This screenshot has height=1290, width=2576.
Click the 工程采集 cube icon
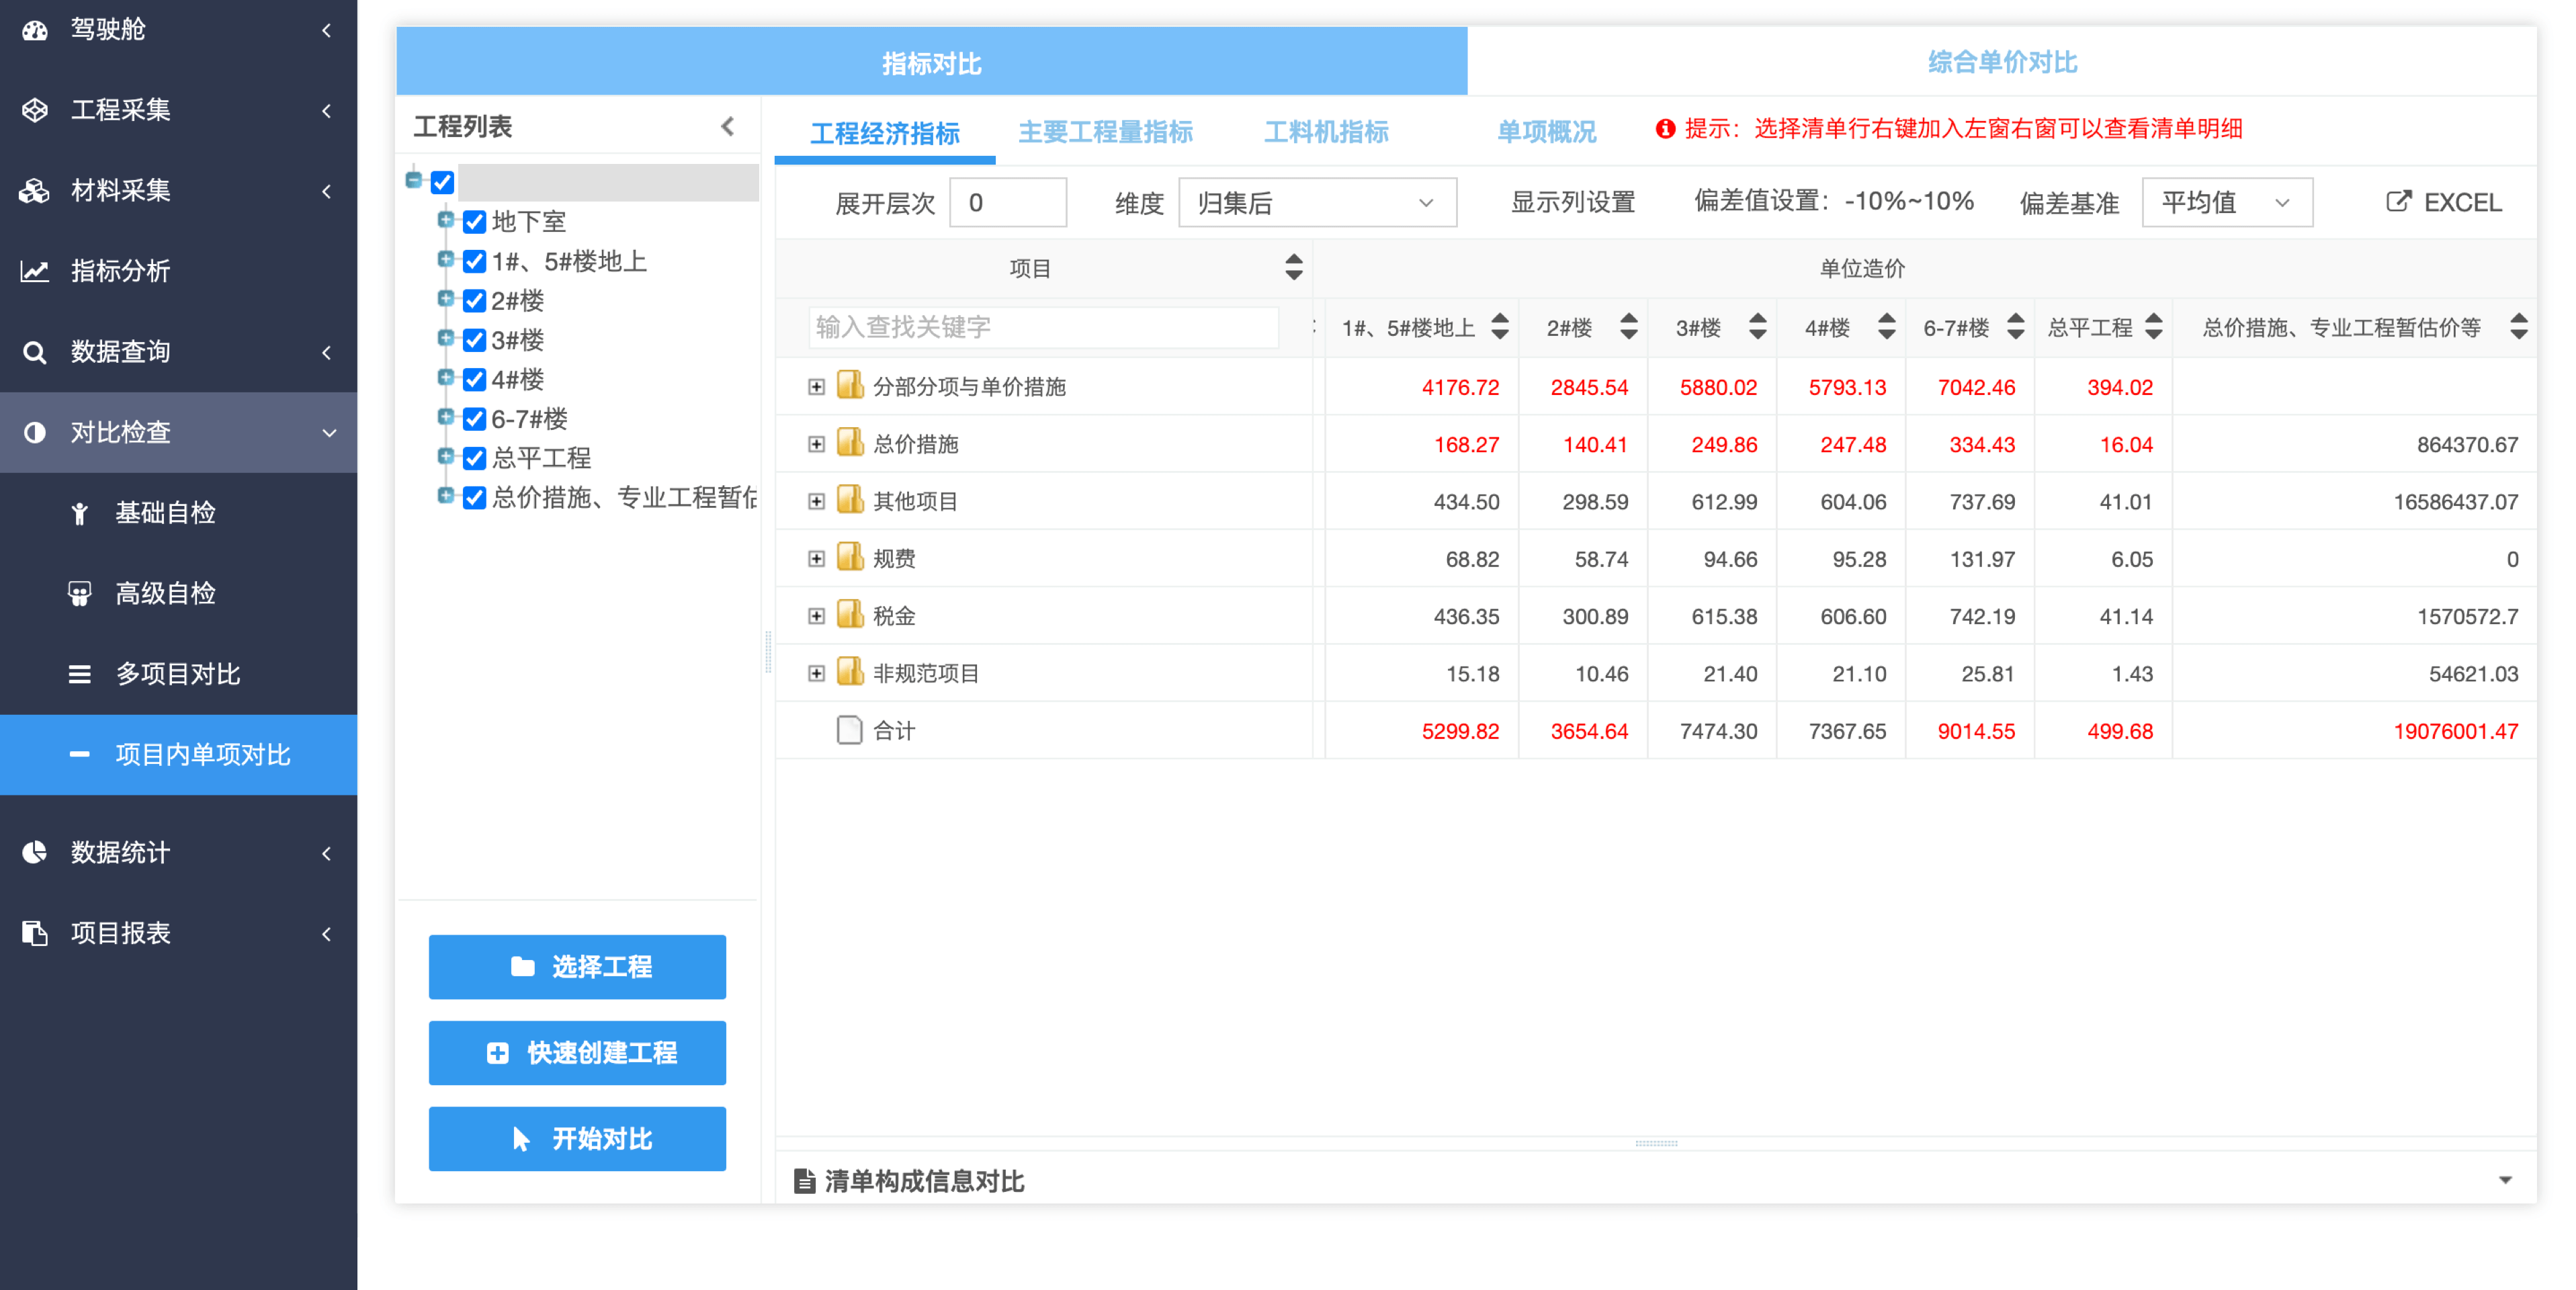[x=35, y=110]
